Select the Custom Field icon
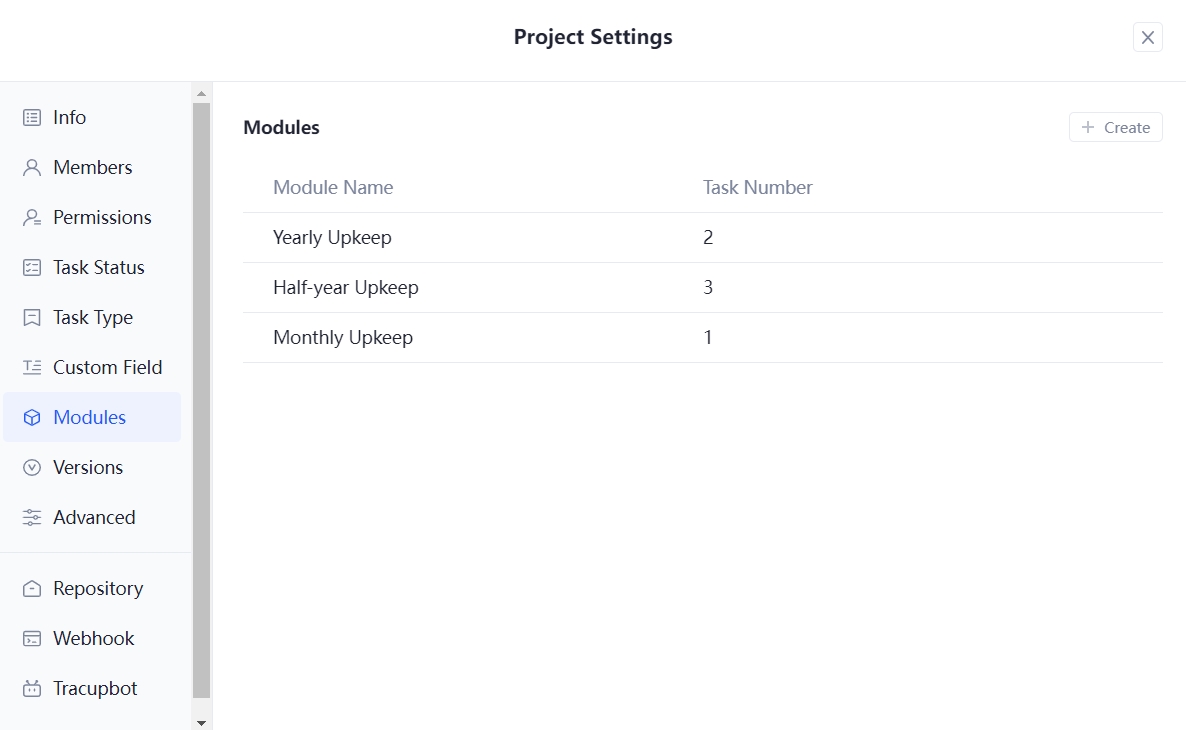1186x730 pixels. pos(31,367)
